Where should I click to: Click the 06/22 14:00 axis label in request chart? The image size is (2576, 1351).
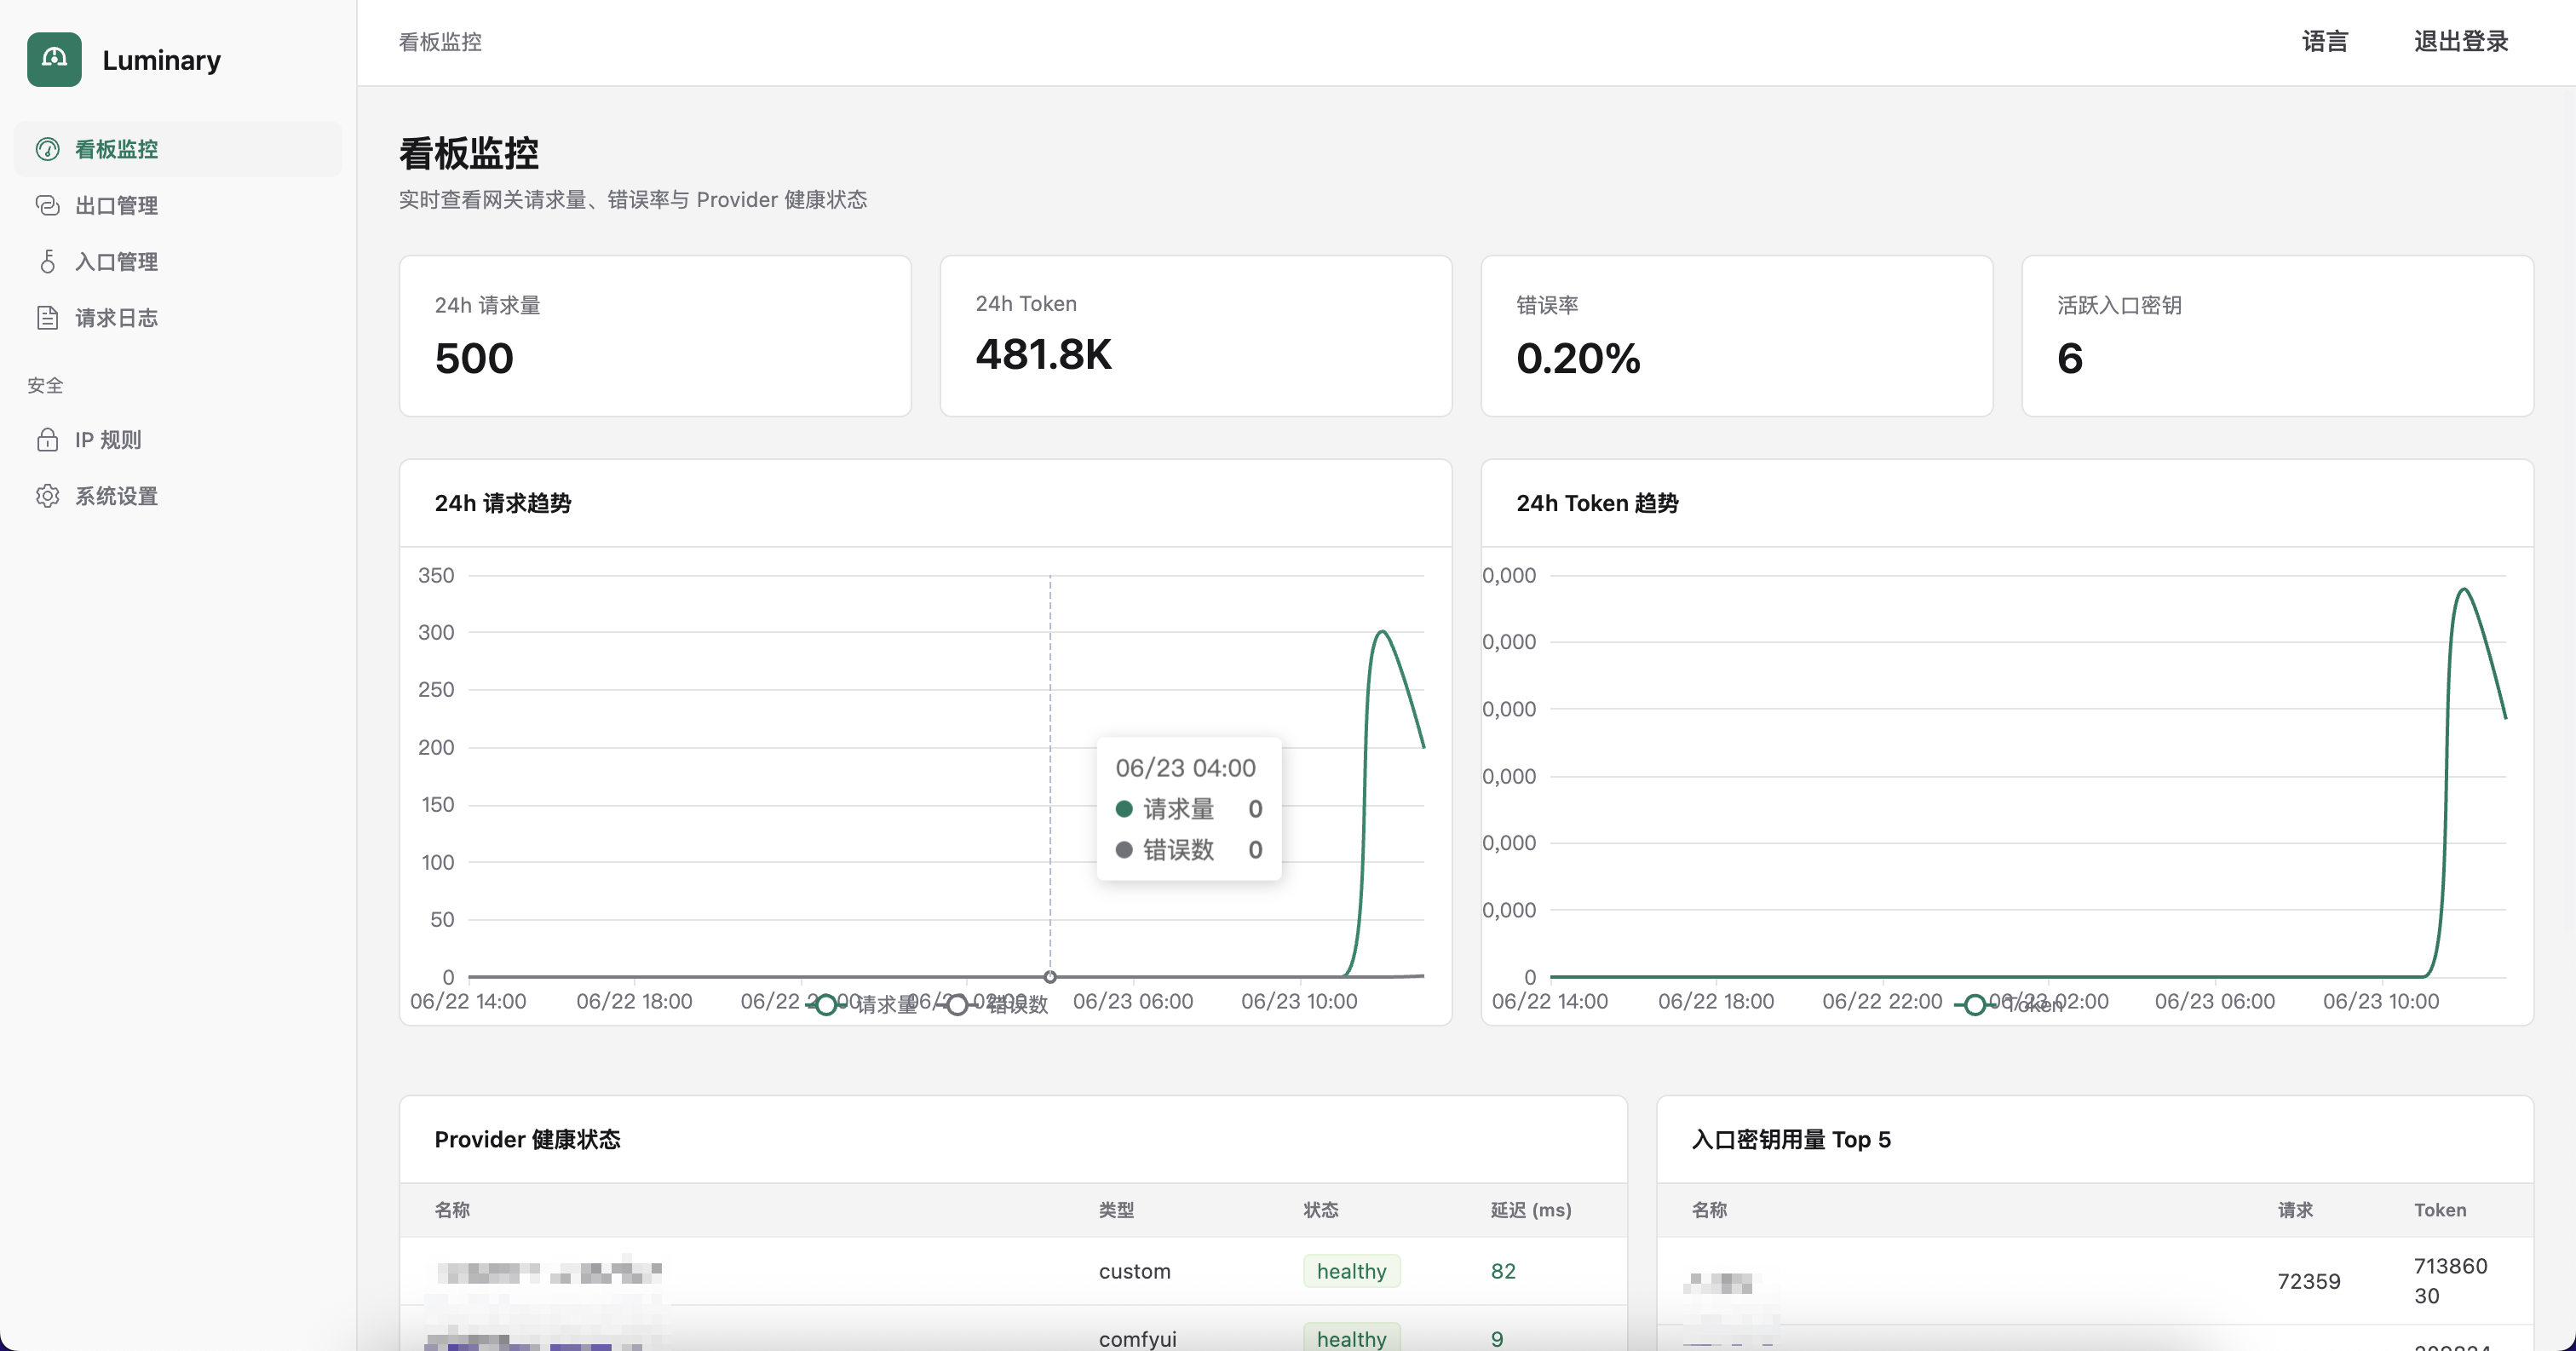tap(468, 1001)
